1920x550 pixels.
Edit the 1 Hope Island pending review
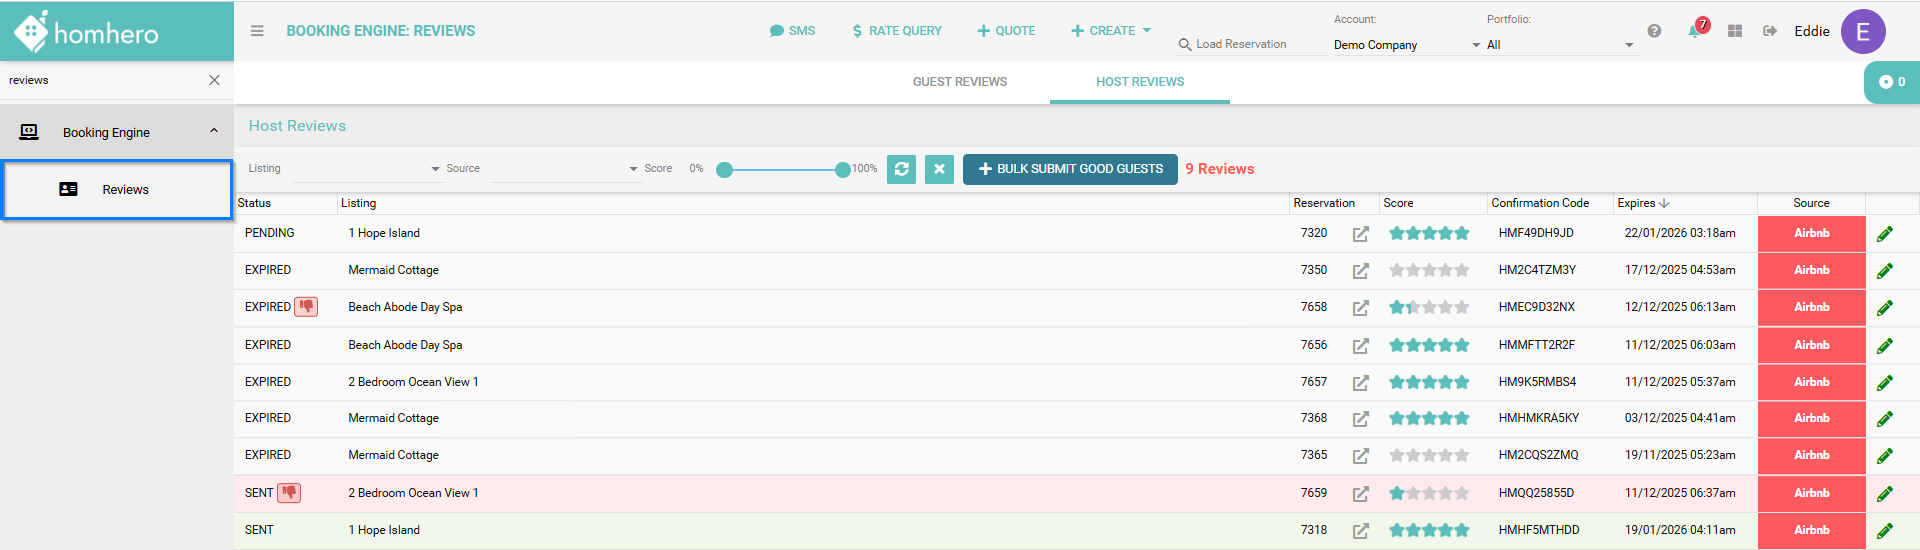(x=1884, y=234)
